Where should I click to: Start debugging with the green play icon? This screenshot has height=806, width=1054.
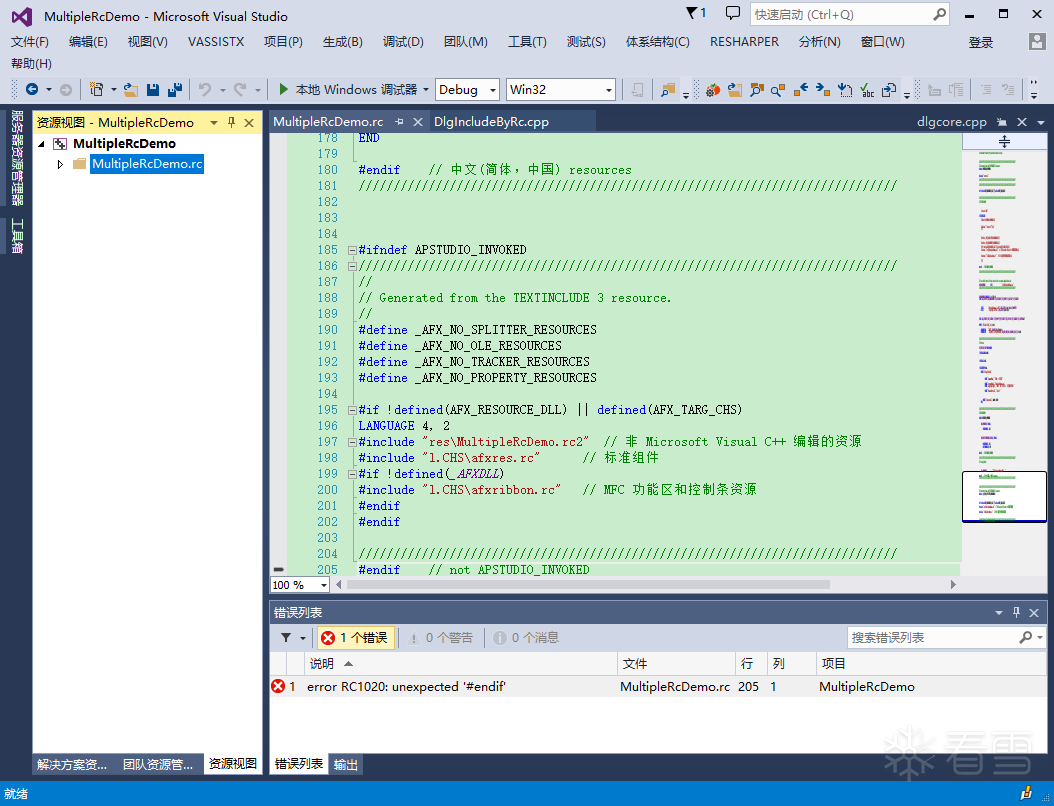tap(284, 89)
